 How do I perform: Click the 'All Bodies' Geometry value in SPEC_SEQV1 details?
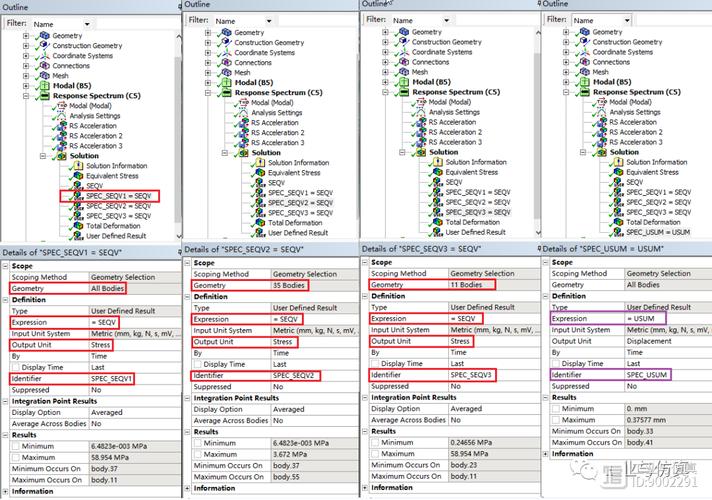click(x=107, y=288)
